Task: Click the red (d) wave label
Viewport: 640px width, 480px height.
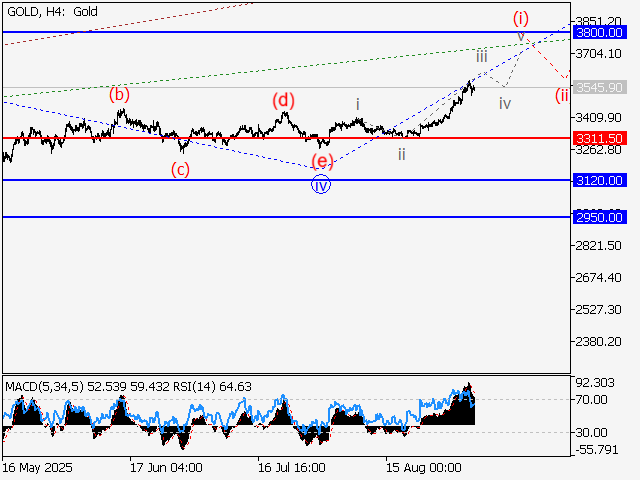Action: pyautogui.click(x=285, y=99)
